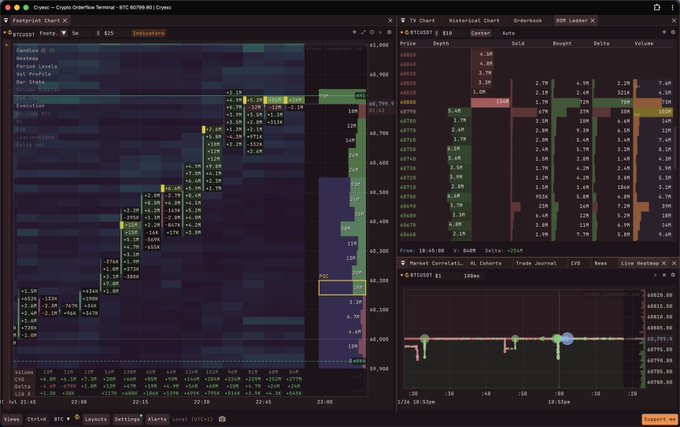The image size is (680, 427).
Task: Toggle the Liquidations indicator
Action: (x=35, y=137)
